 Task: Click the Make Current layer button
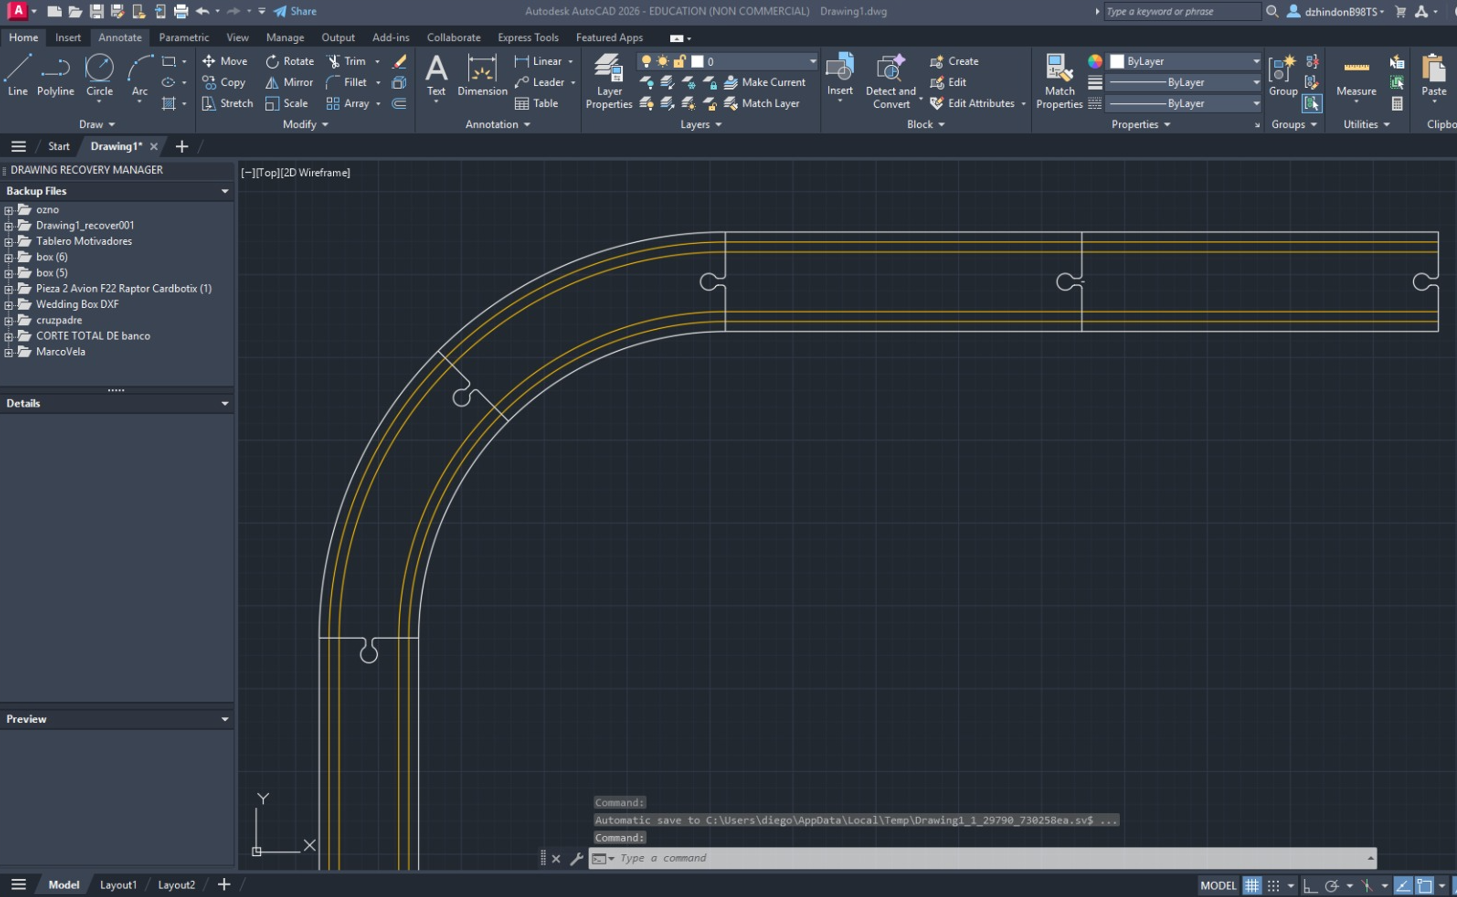pos(766,82)
